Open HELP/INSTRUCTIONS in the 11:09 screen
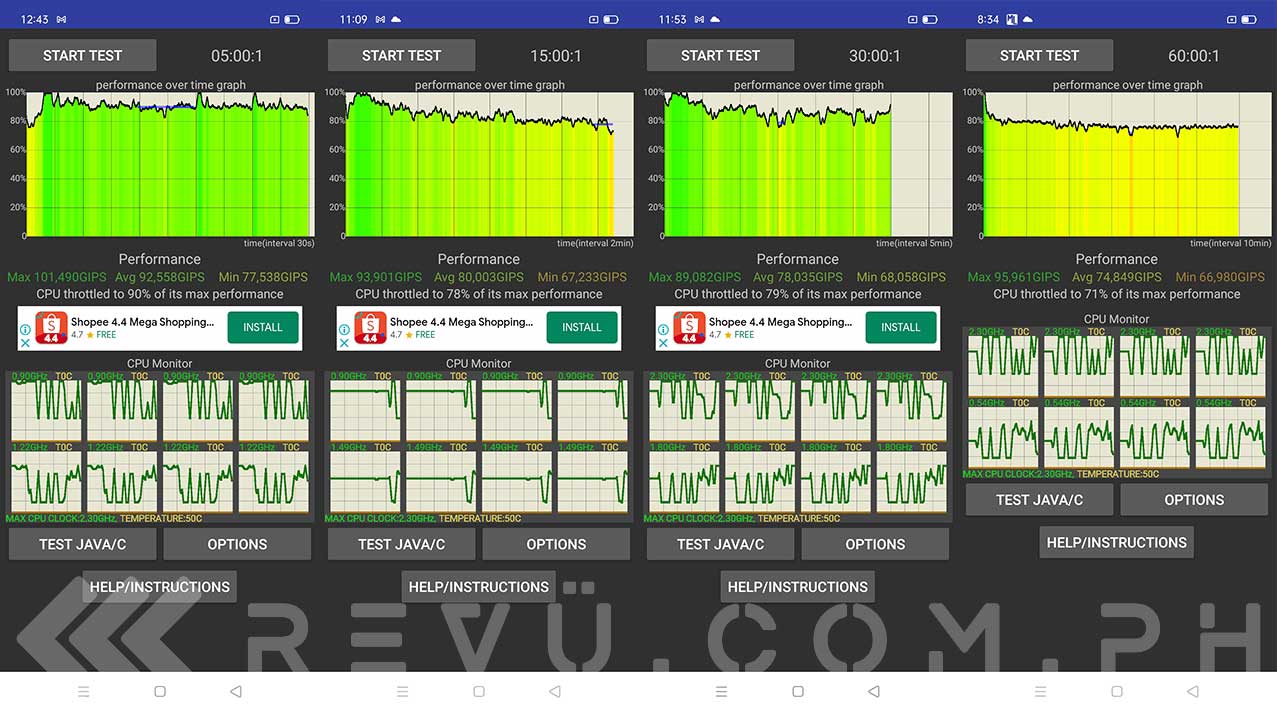 pos(479,587)
